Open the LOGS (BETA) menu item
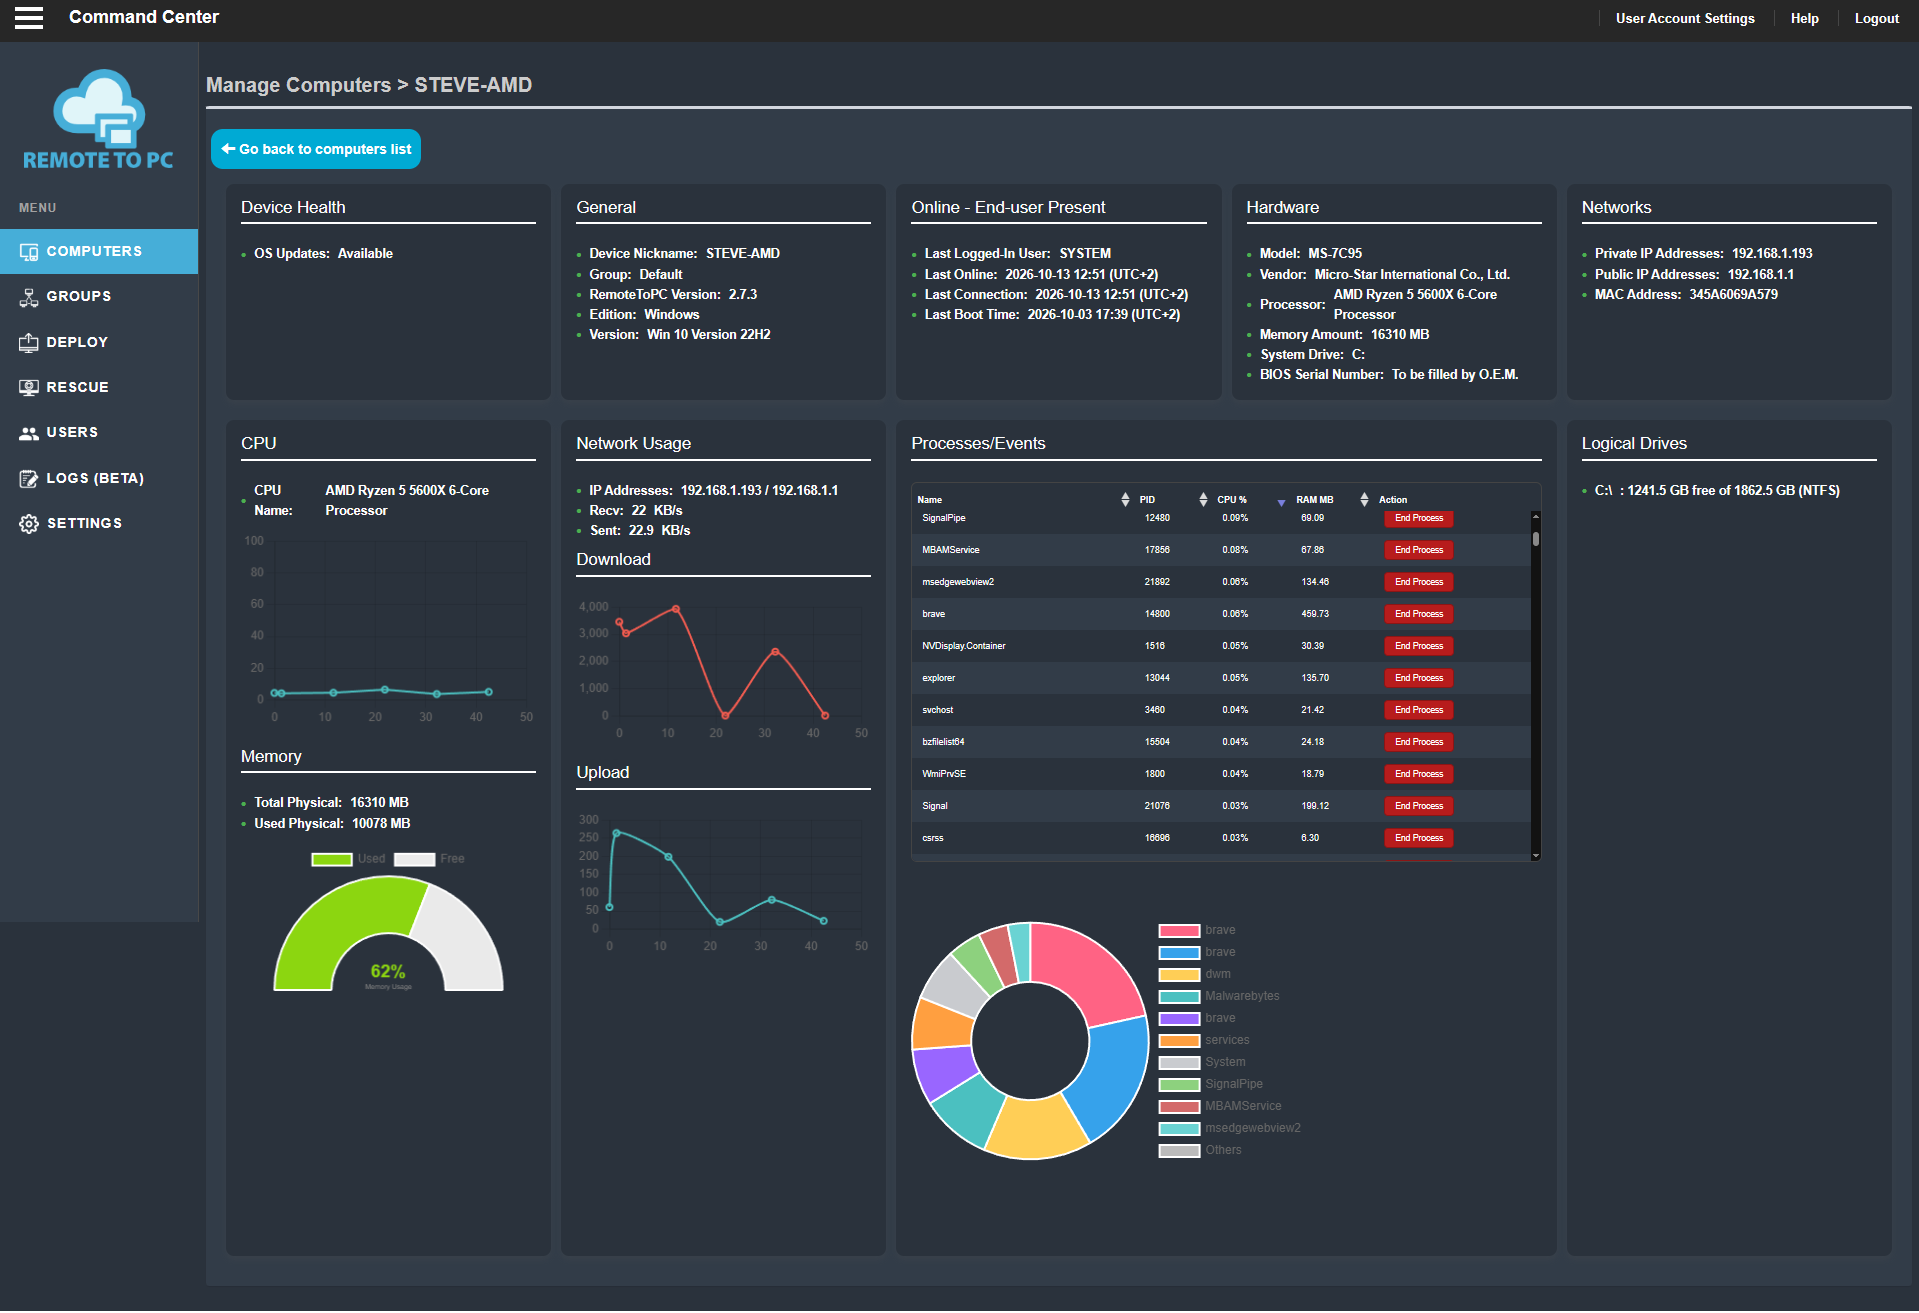The height and width of the screenshot is (1313, 1919). tap(99, 479)
